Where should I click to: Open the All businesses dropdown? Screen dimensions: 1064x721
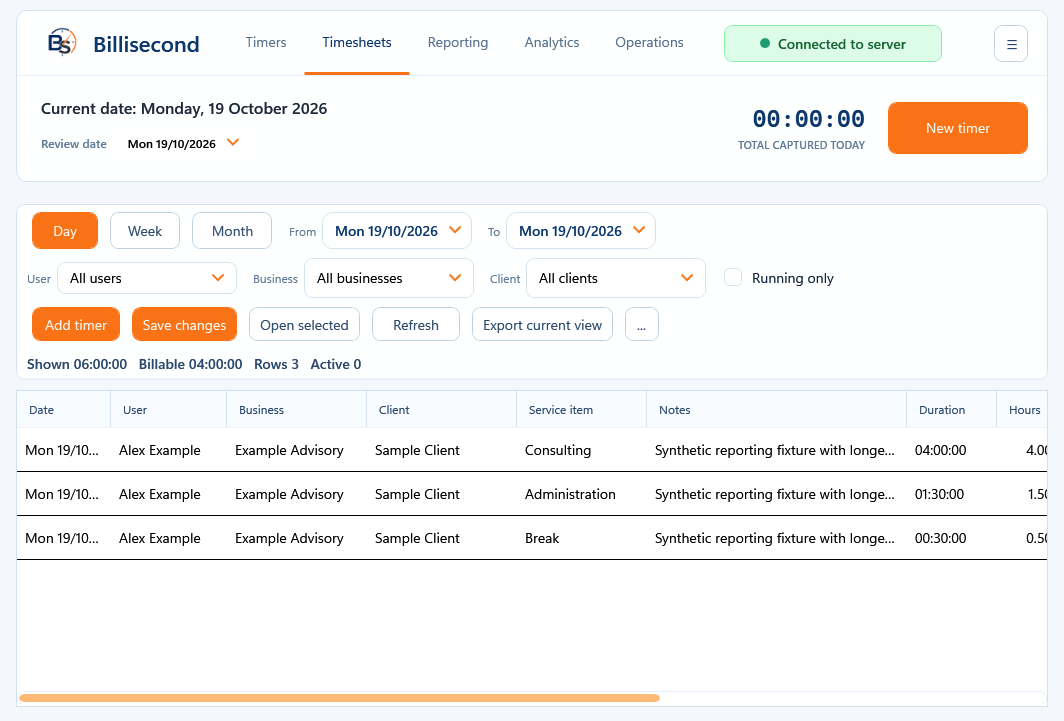pyautogui.click(x=389, y=278)
